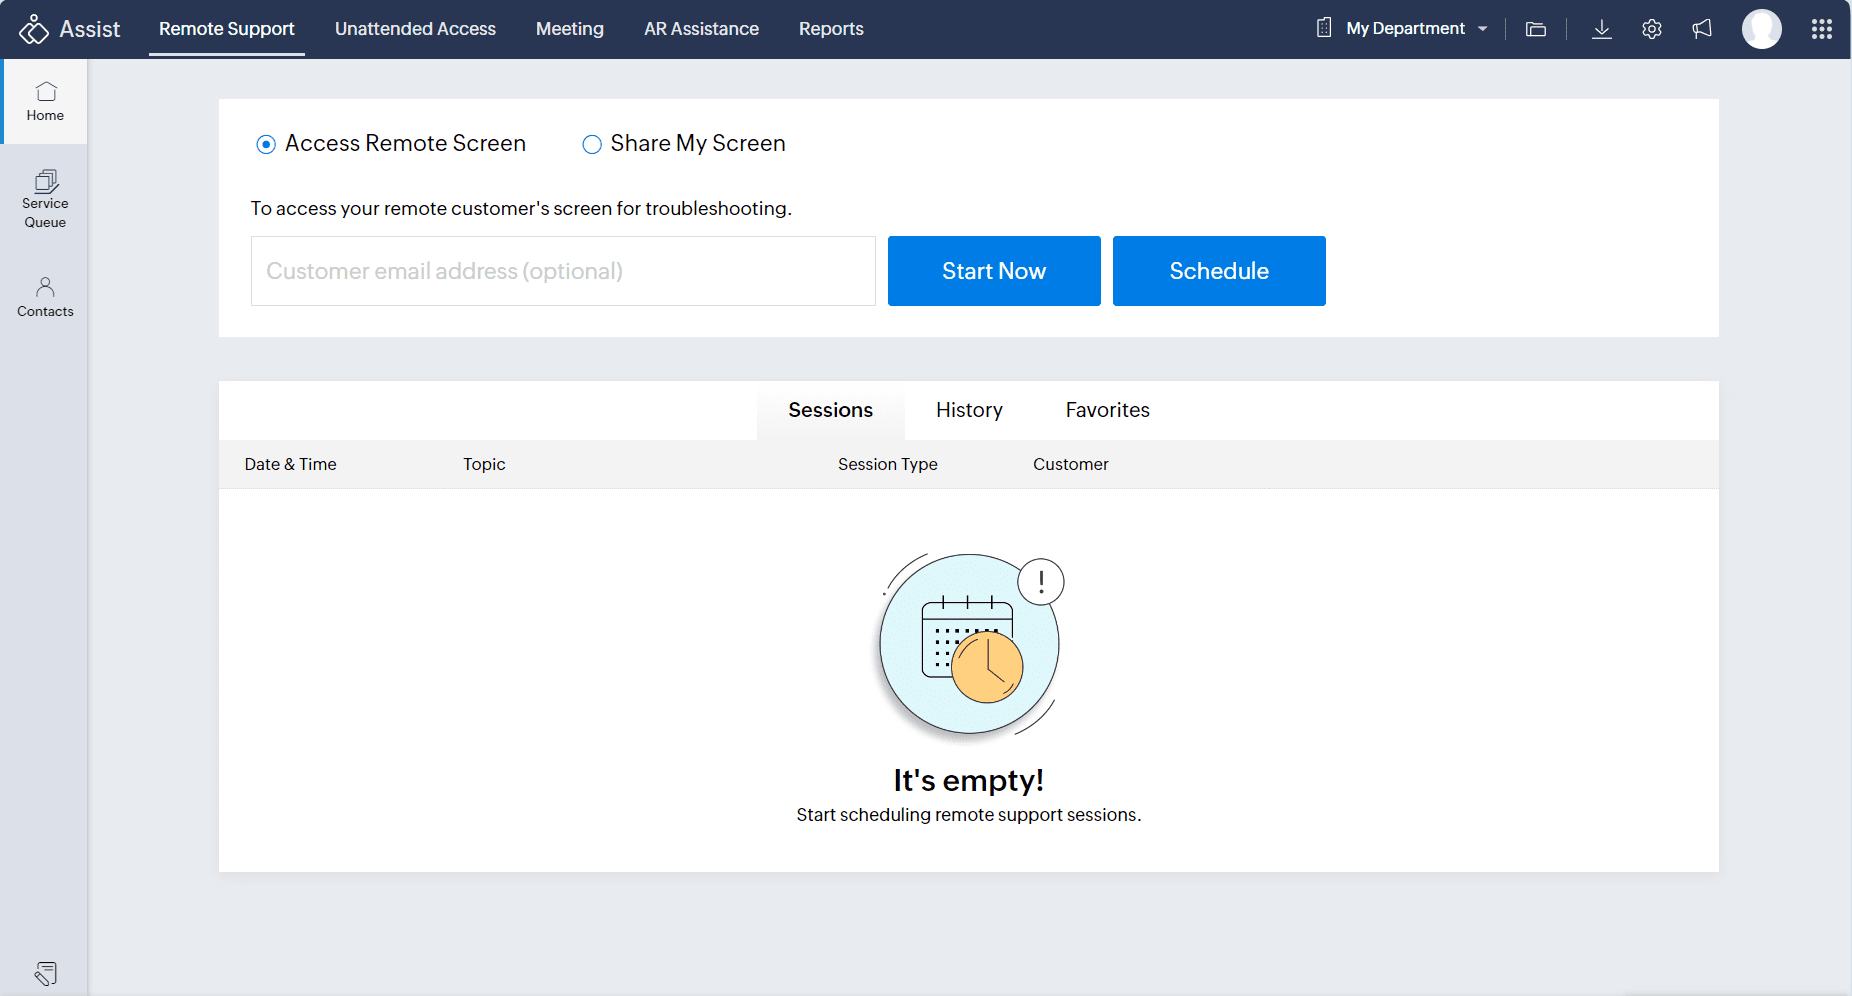Open the Reports menu tab

click(830, 29)
